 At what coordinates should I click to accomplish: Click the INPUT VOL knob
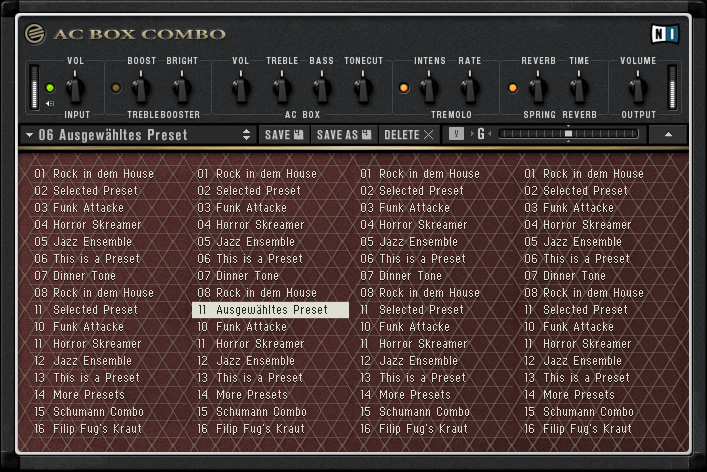(75, 88)
